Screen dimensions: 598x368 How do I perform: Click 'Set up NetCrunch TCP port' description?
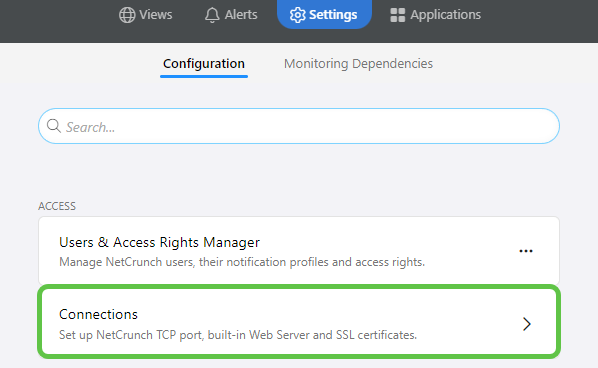click(x=238, y=335)
